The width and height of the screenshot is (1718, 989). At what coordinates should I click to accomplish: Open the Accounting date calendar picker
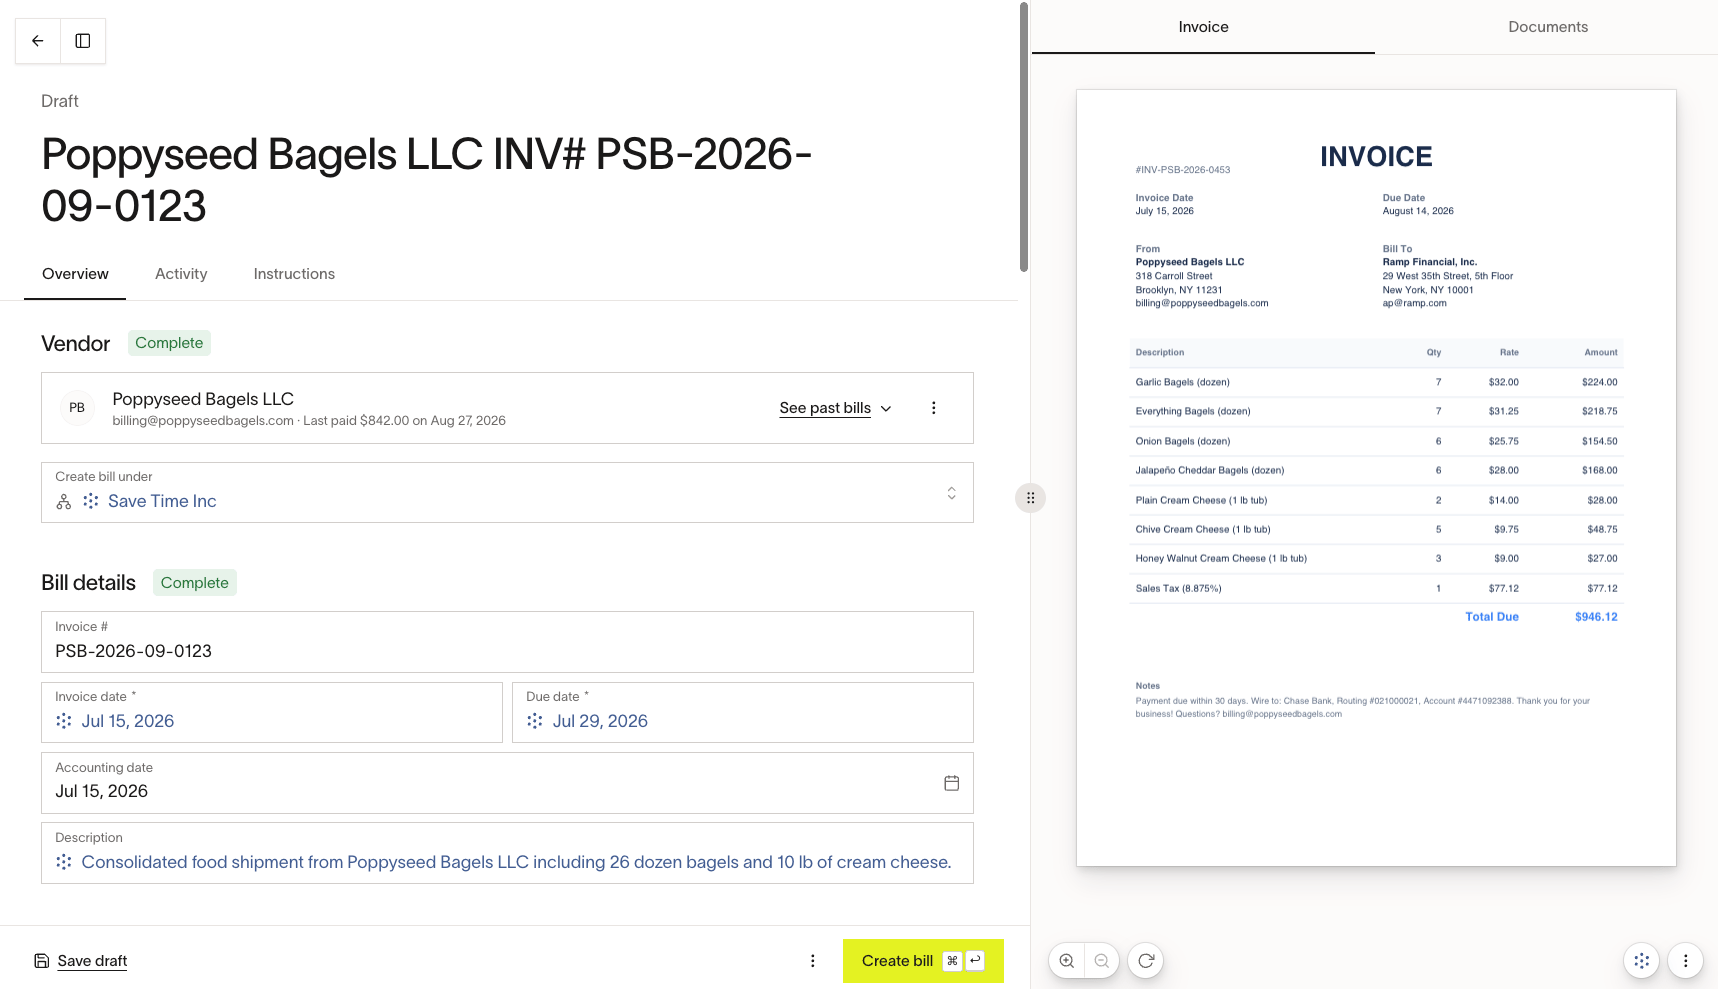click(952, 783)
